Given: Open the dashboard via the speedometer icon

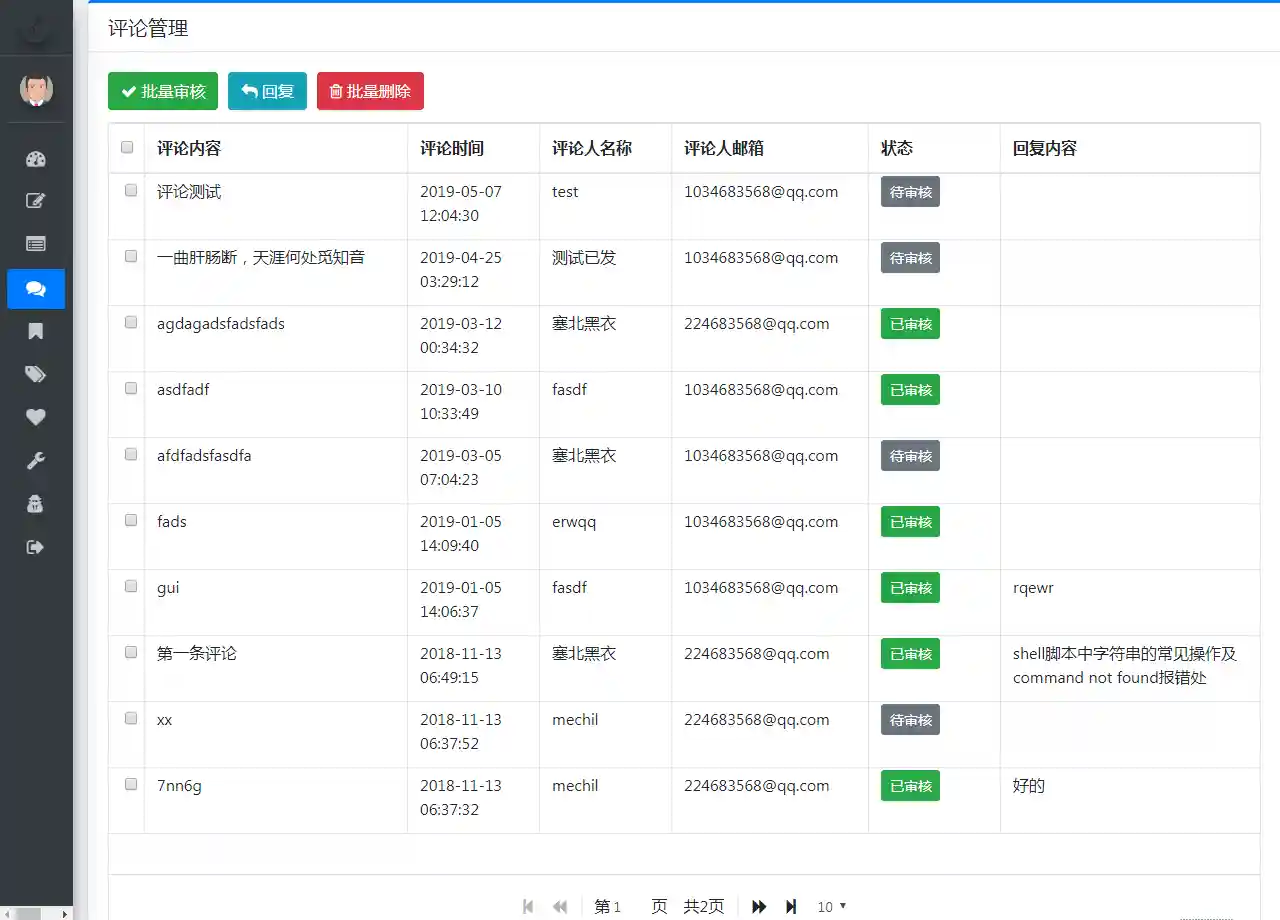Looking at the screenshot, I should pos(36,158).
